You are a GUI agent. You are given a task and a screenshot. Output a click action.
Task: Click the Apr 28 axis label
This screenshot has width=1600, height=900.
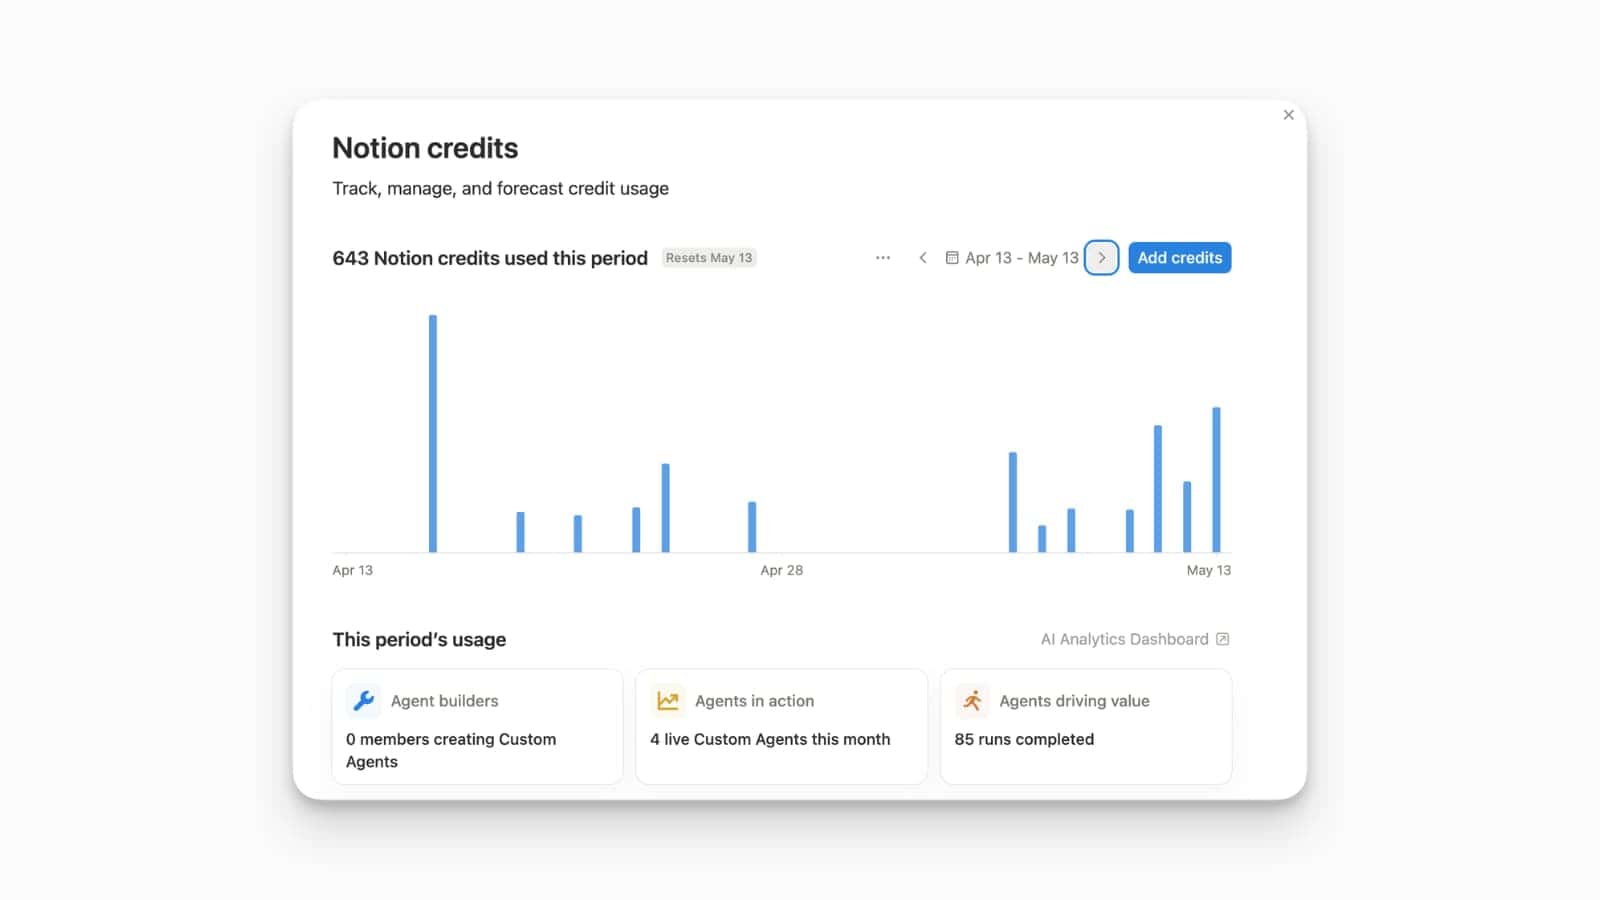pyautogui.click(x=781, y=570)
